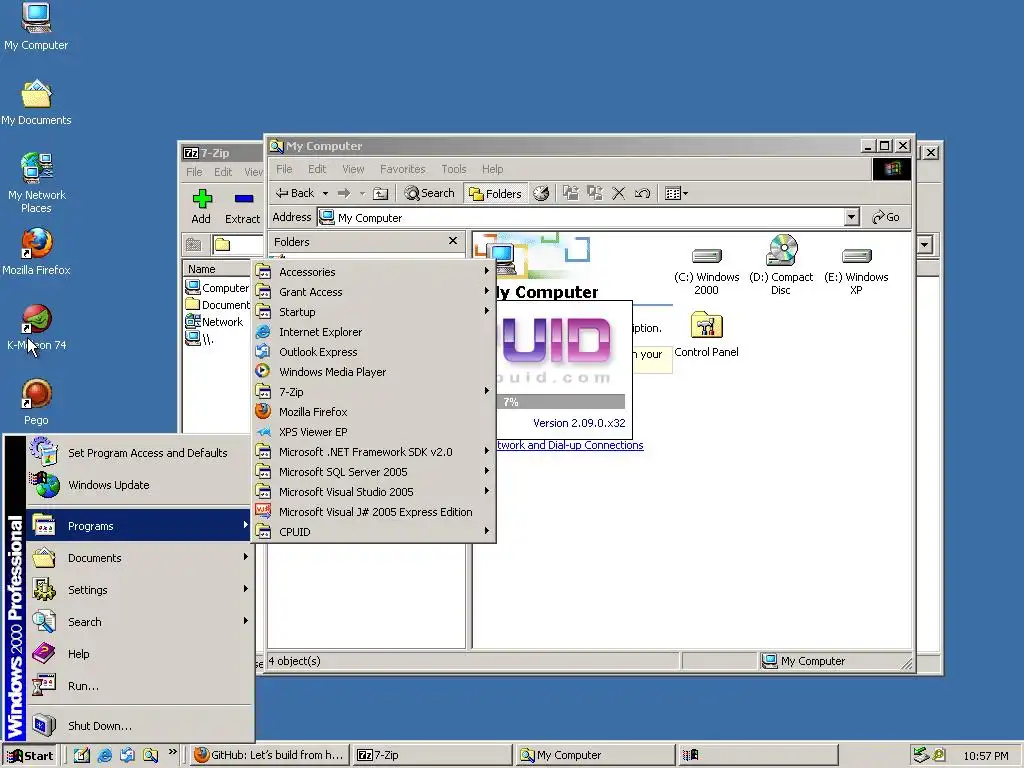Click the Start button
This screenshot has height=768, width=1024.
tap(30, 756)
